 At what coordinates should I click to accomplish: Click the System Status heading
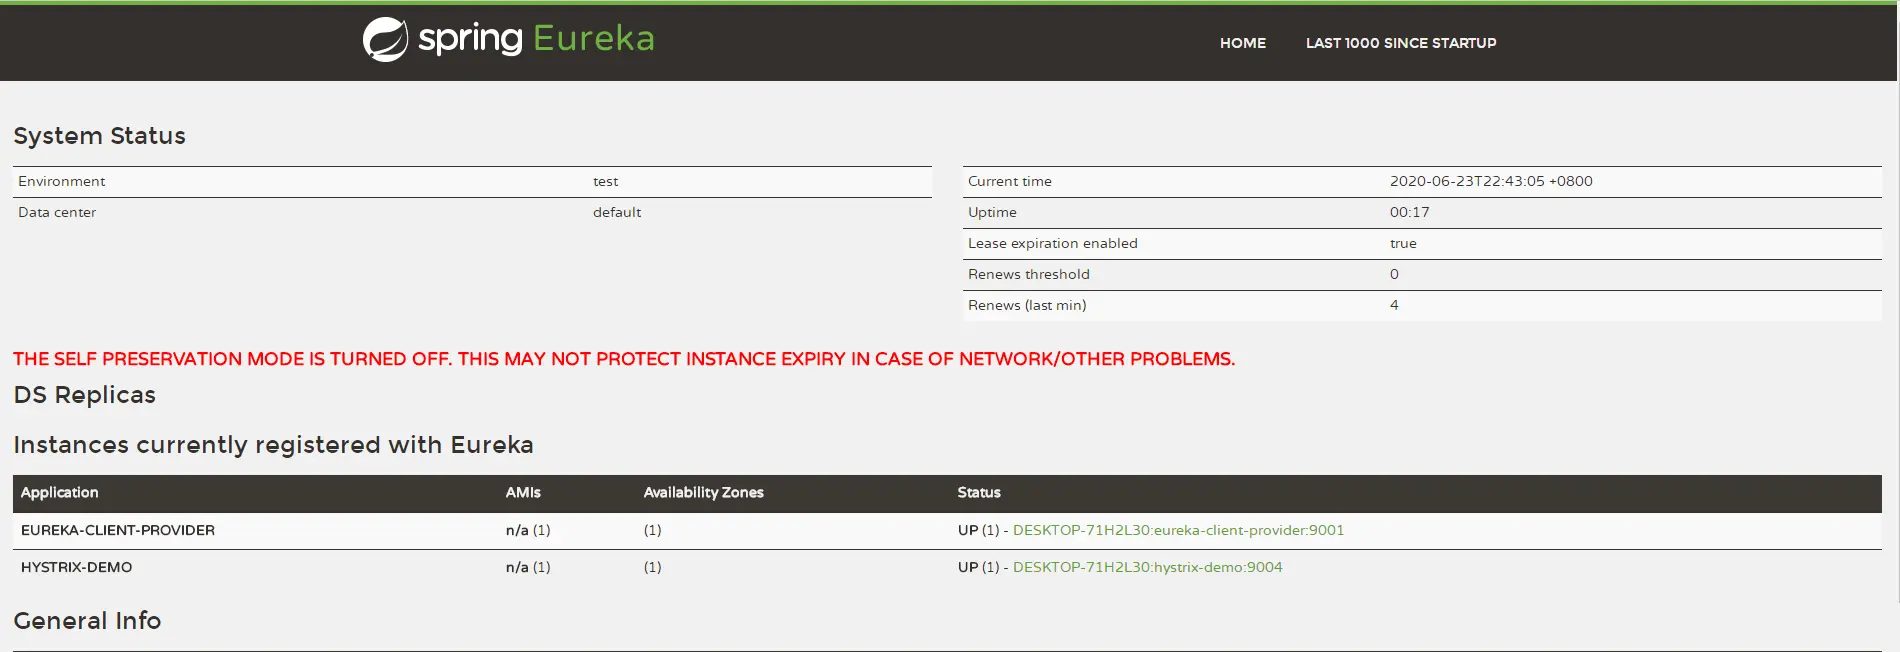99,136
